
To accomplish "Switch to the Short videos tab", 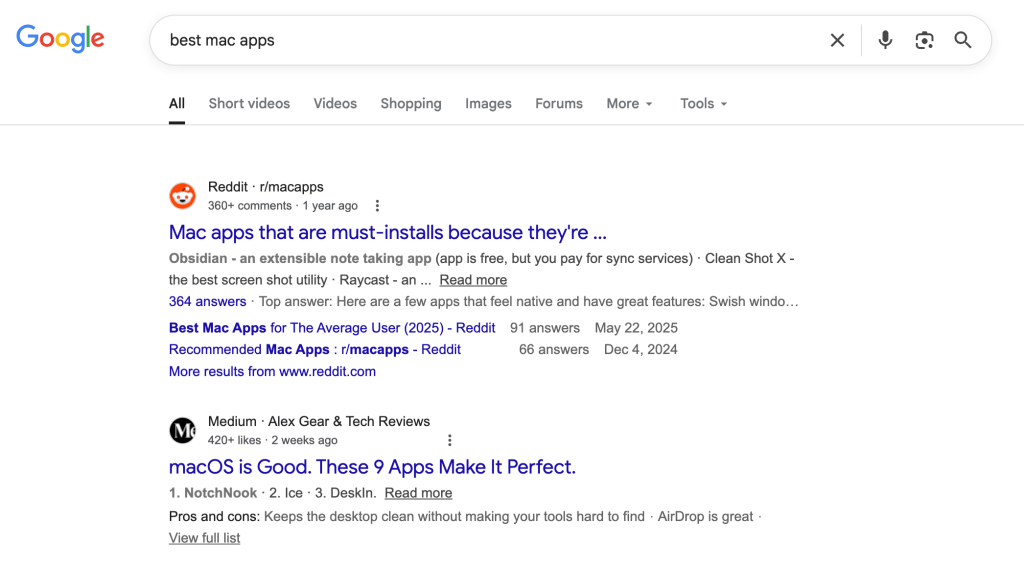I will [249, 104].
